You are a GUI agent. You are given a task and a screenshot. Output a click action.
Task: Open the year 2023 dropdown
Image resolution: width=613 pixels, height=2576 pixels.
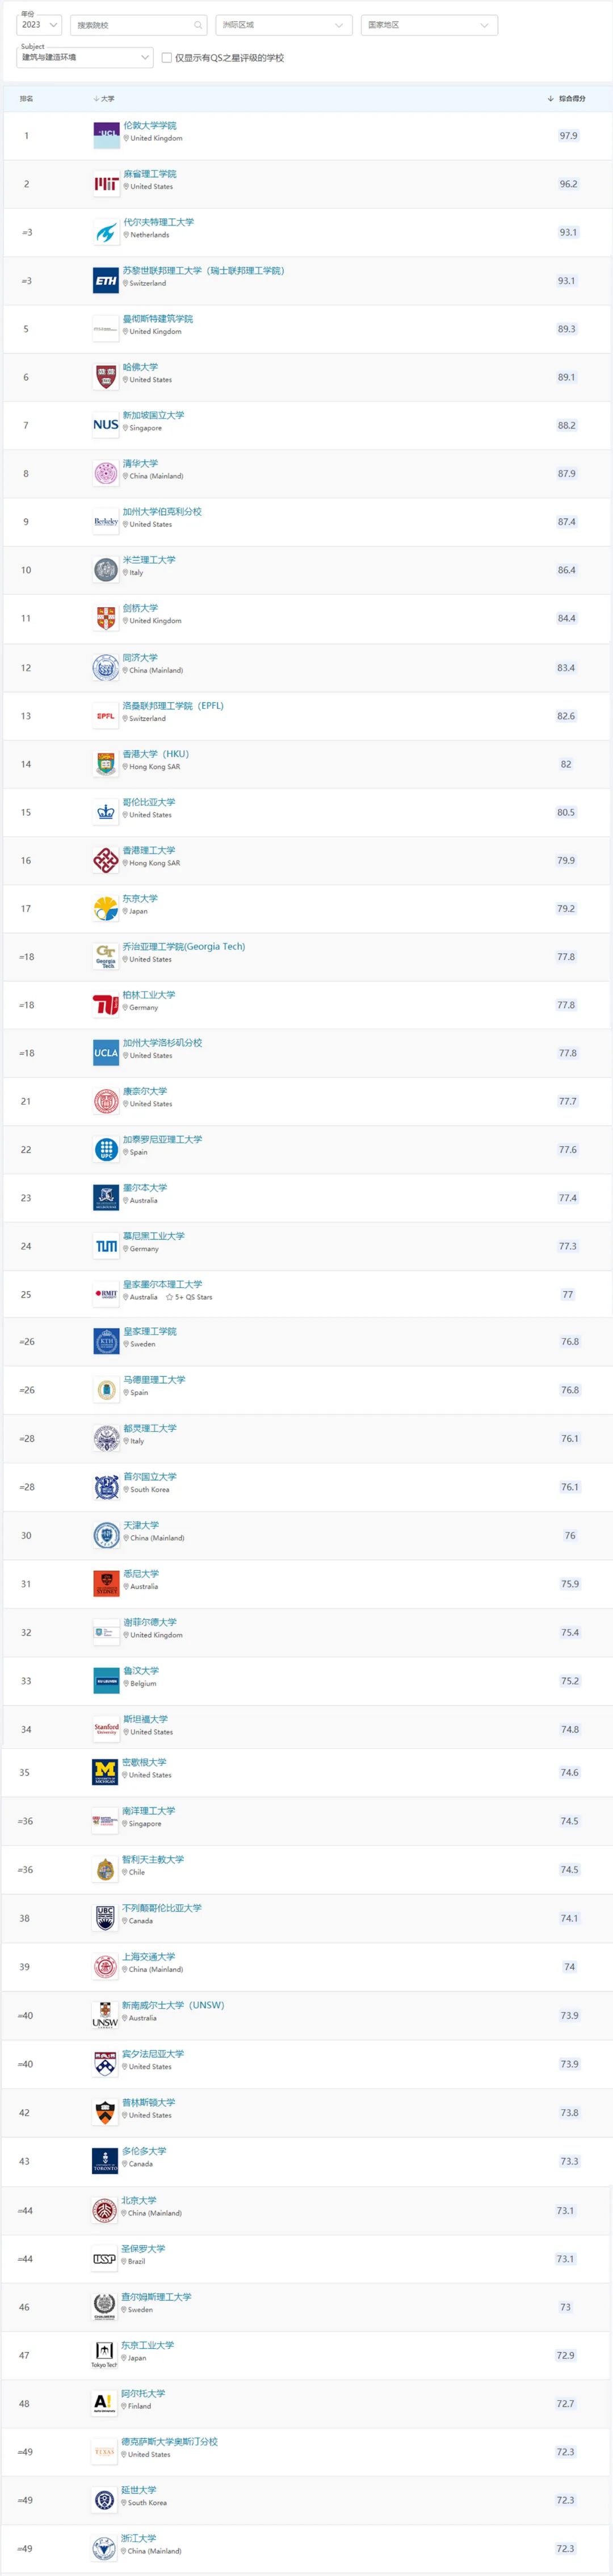coord(39,24)
